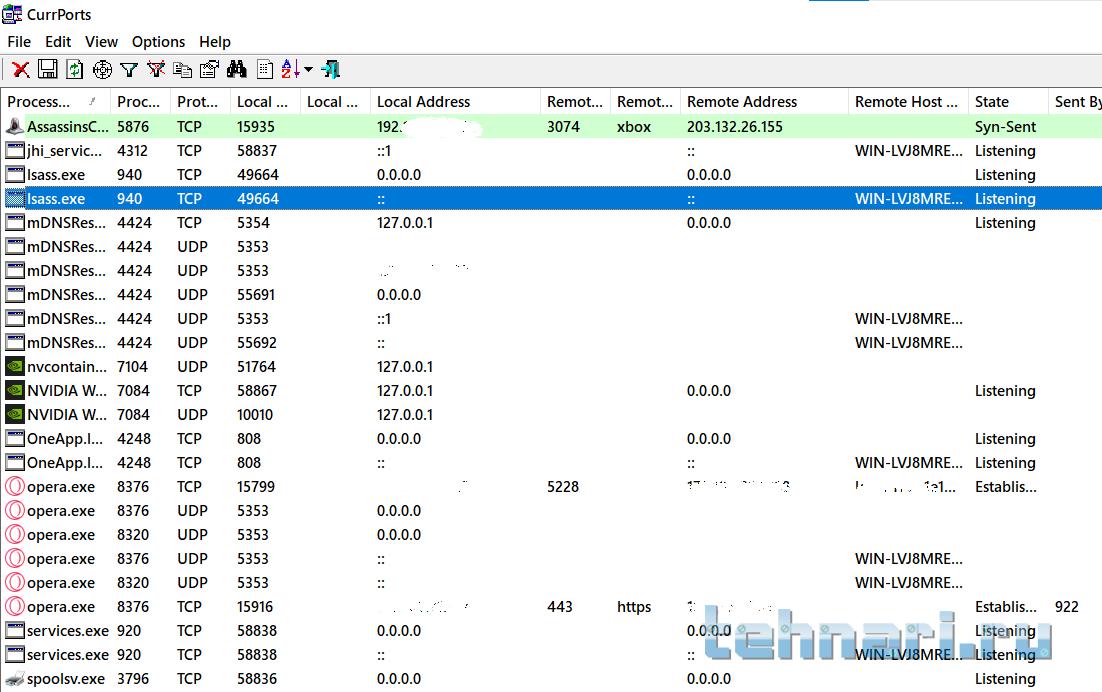This screenshot has height=692, width=1102.
Task: Click local port 10010 cell
Action: tap(254, 414)
